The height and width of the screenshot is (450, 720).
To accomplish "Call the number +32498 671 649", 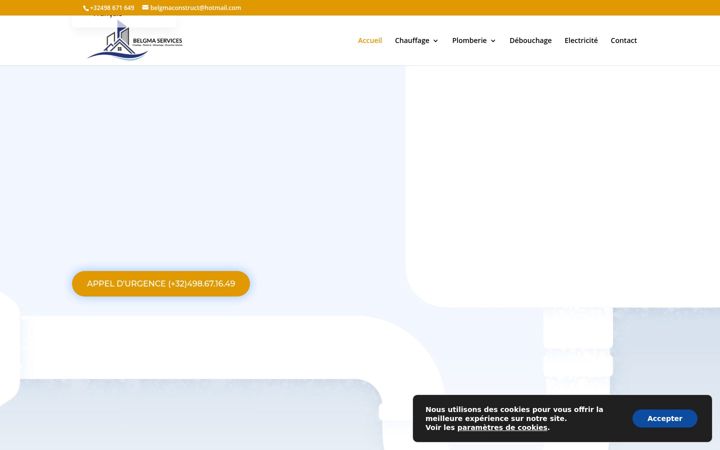I will 112,8.
